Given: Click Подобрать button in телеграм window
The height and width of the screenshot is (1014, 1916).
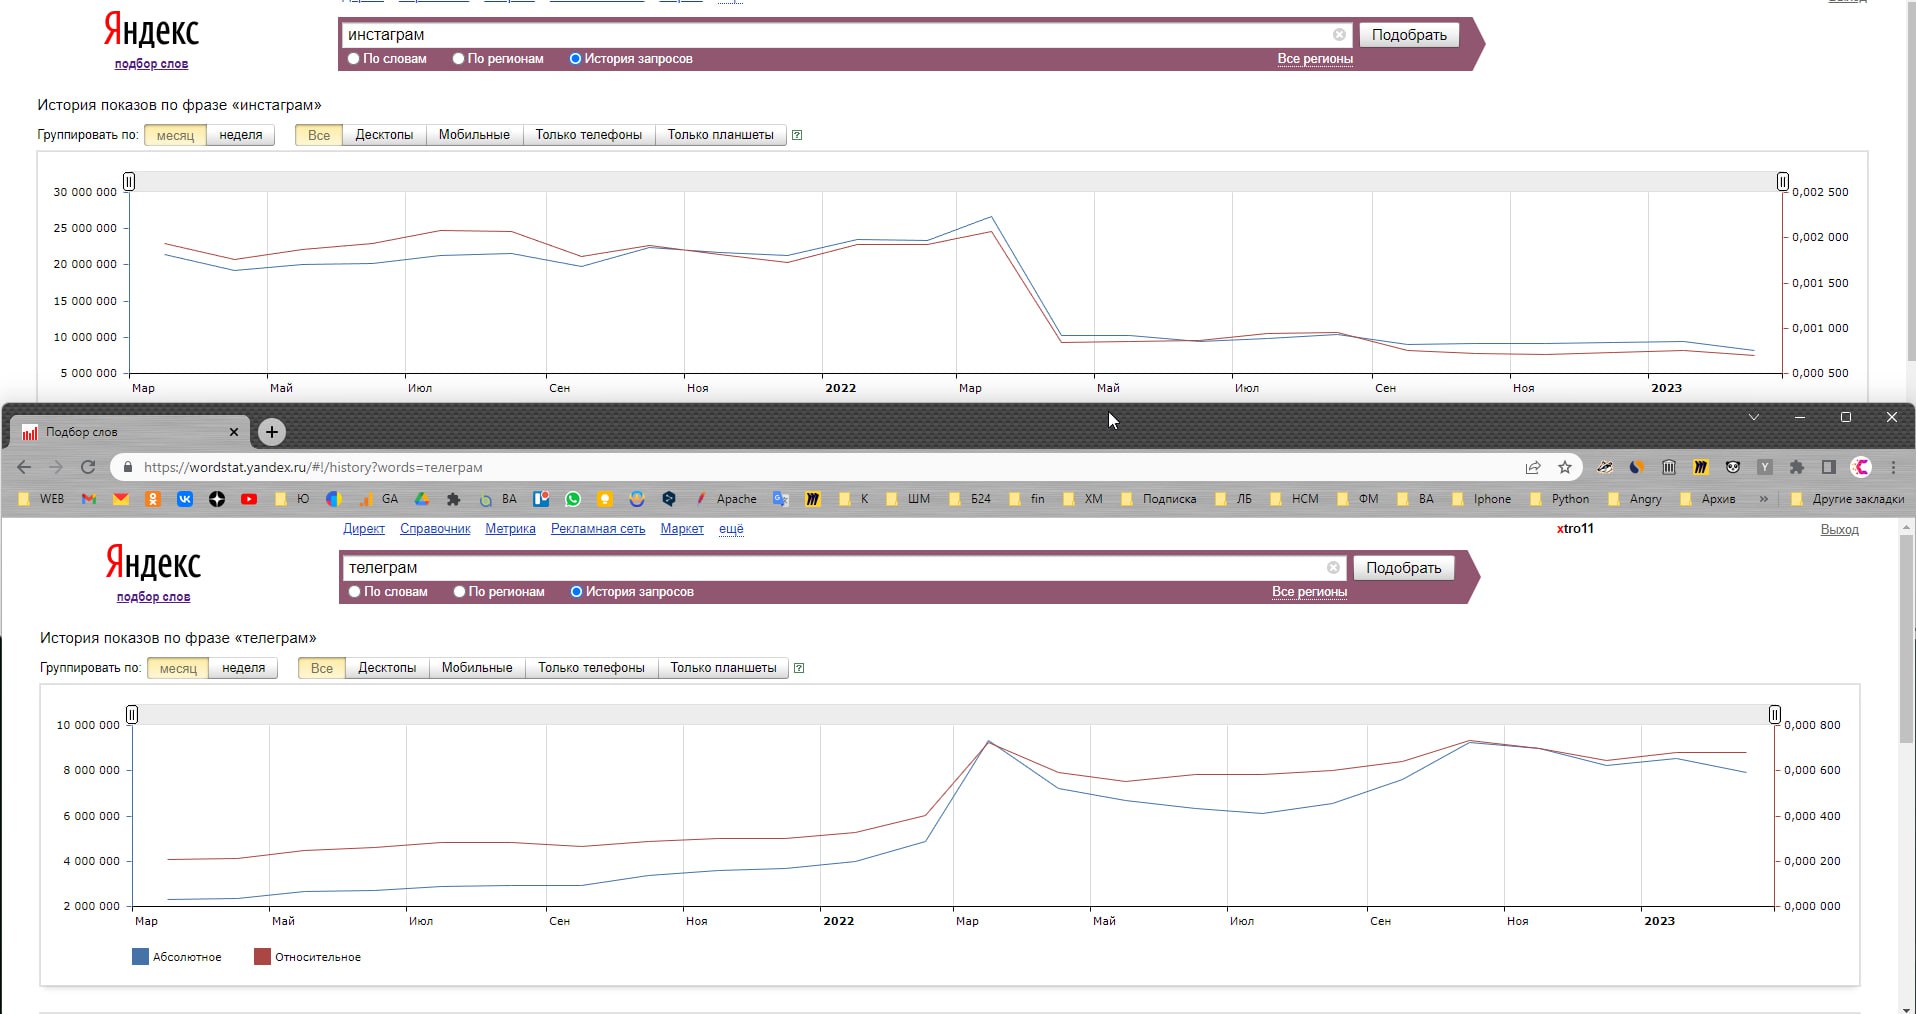Looking at the screenshot, I should pyautogui.click(x=1403, y=568).
